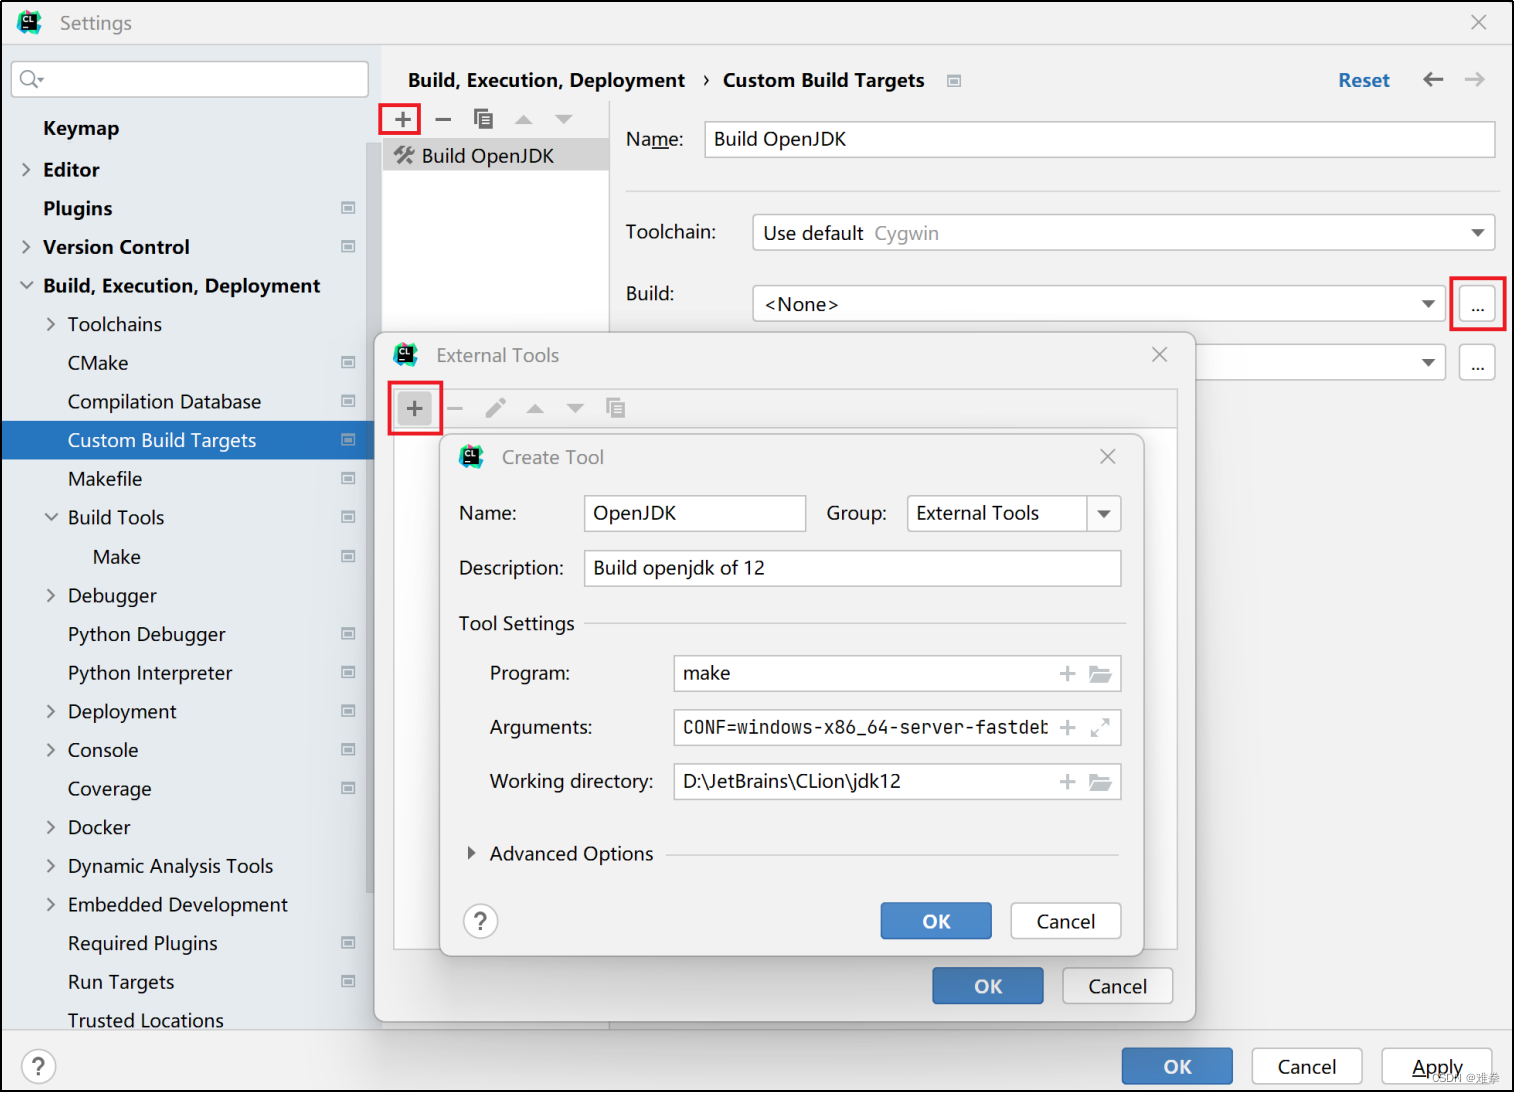Expand the Docker node

[x=51, y=828]
